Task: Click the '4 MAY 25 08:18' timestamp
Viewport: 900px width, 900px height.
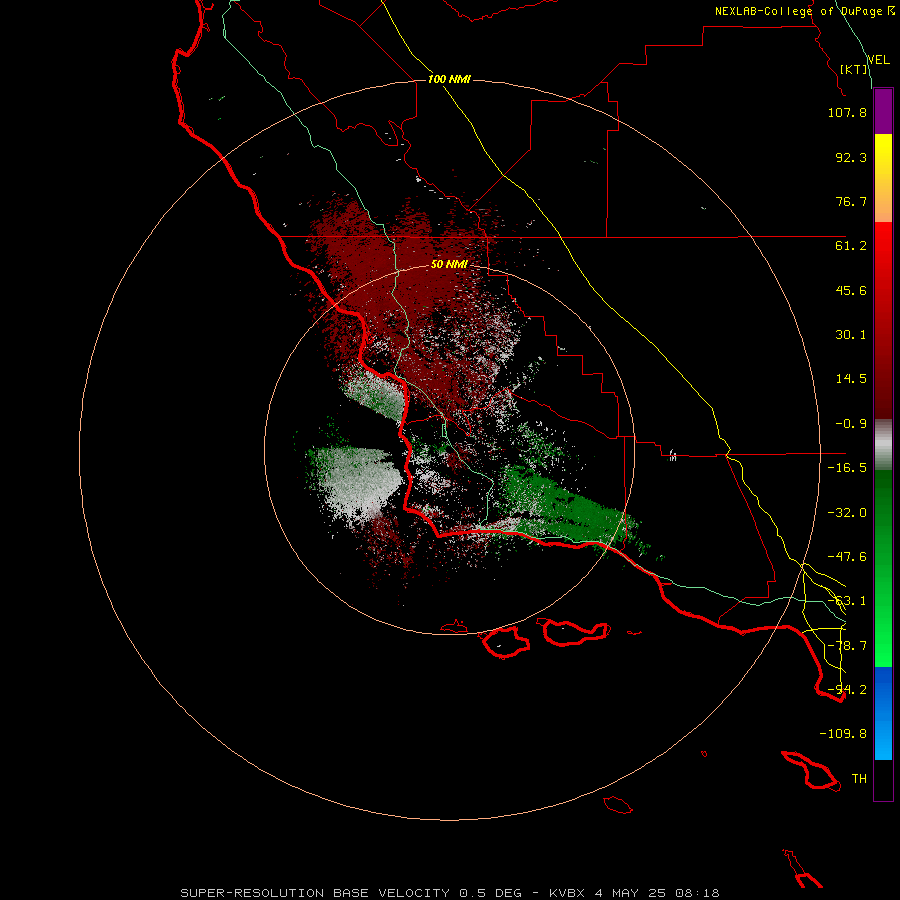Action: [657, 893]
